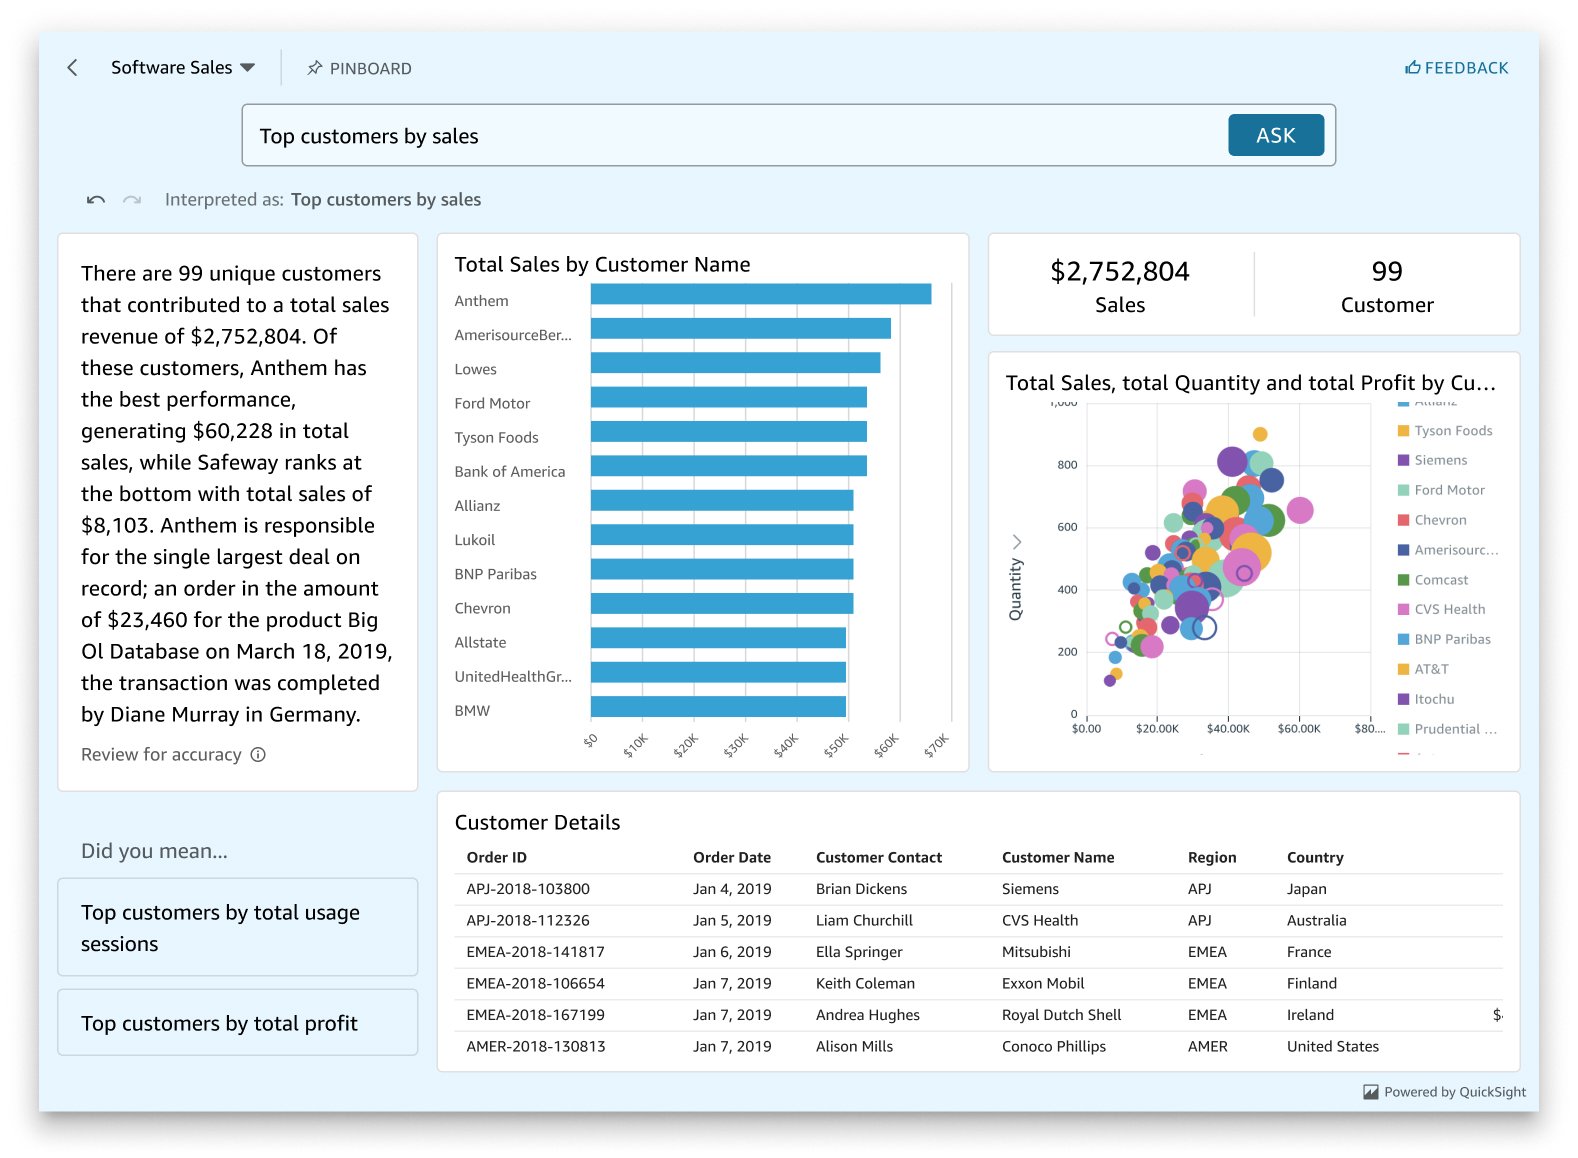The height and width of the screenshot is (1158, 1578).
Task: Click the Region column header
Action: [1212, 857]
